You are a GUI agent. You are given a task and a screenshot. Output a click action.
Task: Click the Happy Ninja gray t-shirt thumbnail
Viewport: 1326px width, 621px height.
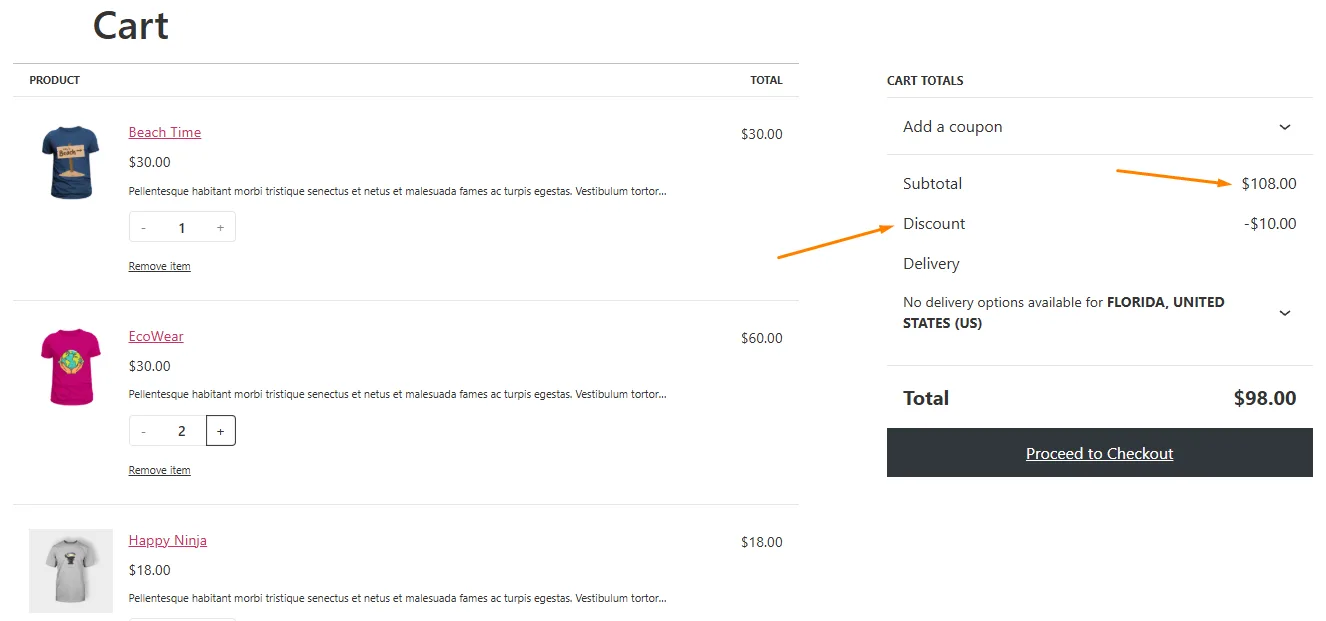[x=71, y=571]
